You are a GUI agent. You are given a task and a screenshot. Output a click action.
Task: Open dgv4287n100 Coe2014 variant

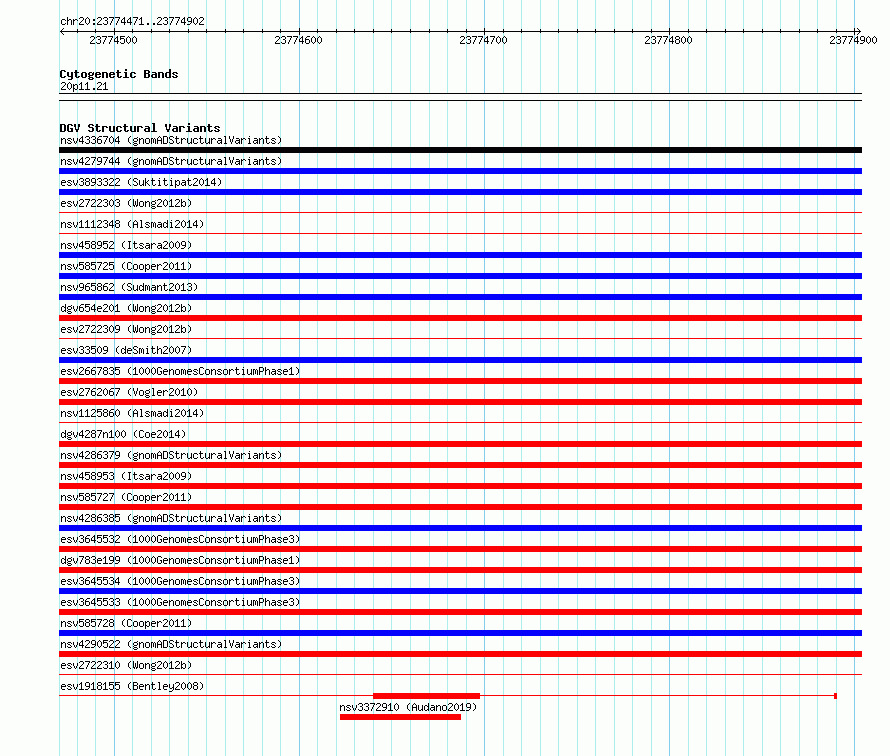pos(123,434)
